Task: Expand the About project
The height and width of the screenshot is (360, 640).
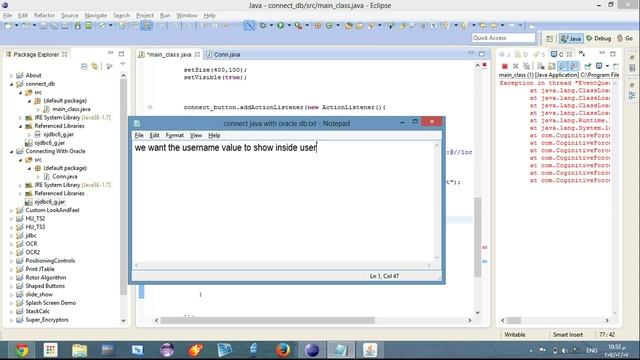Action: (11, 76)
